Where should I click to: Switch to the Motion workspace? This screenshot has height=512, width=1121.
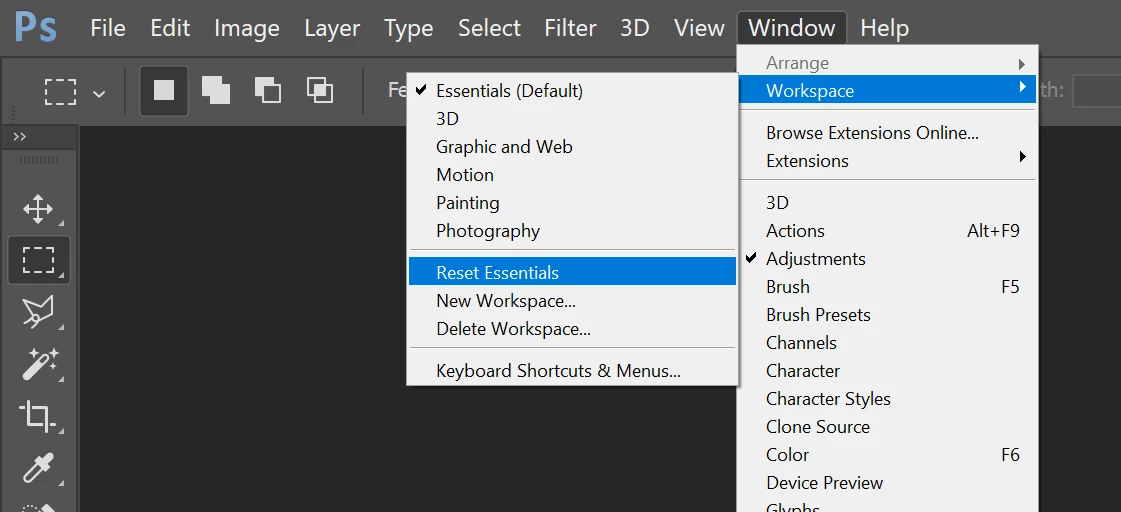click(572, 174)
